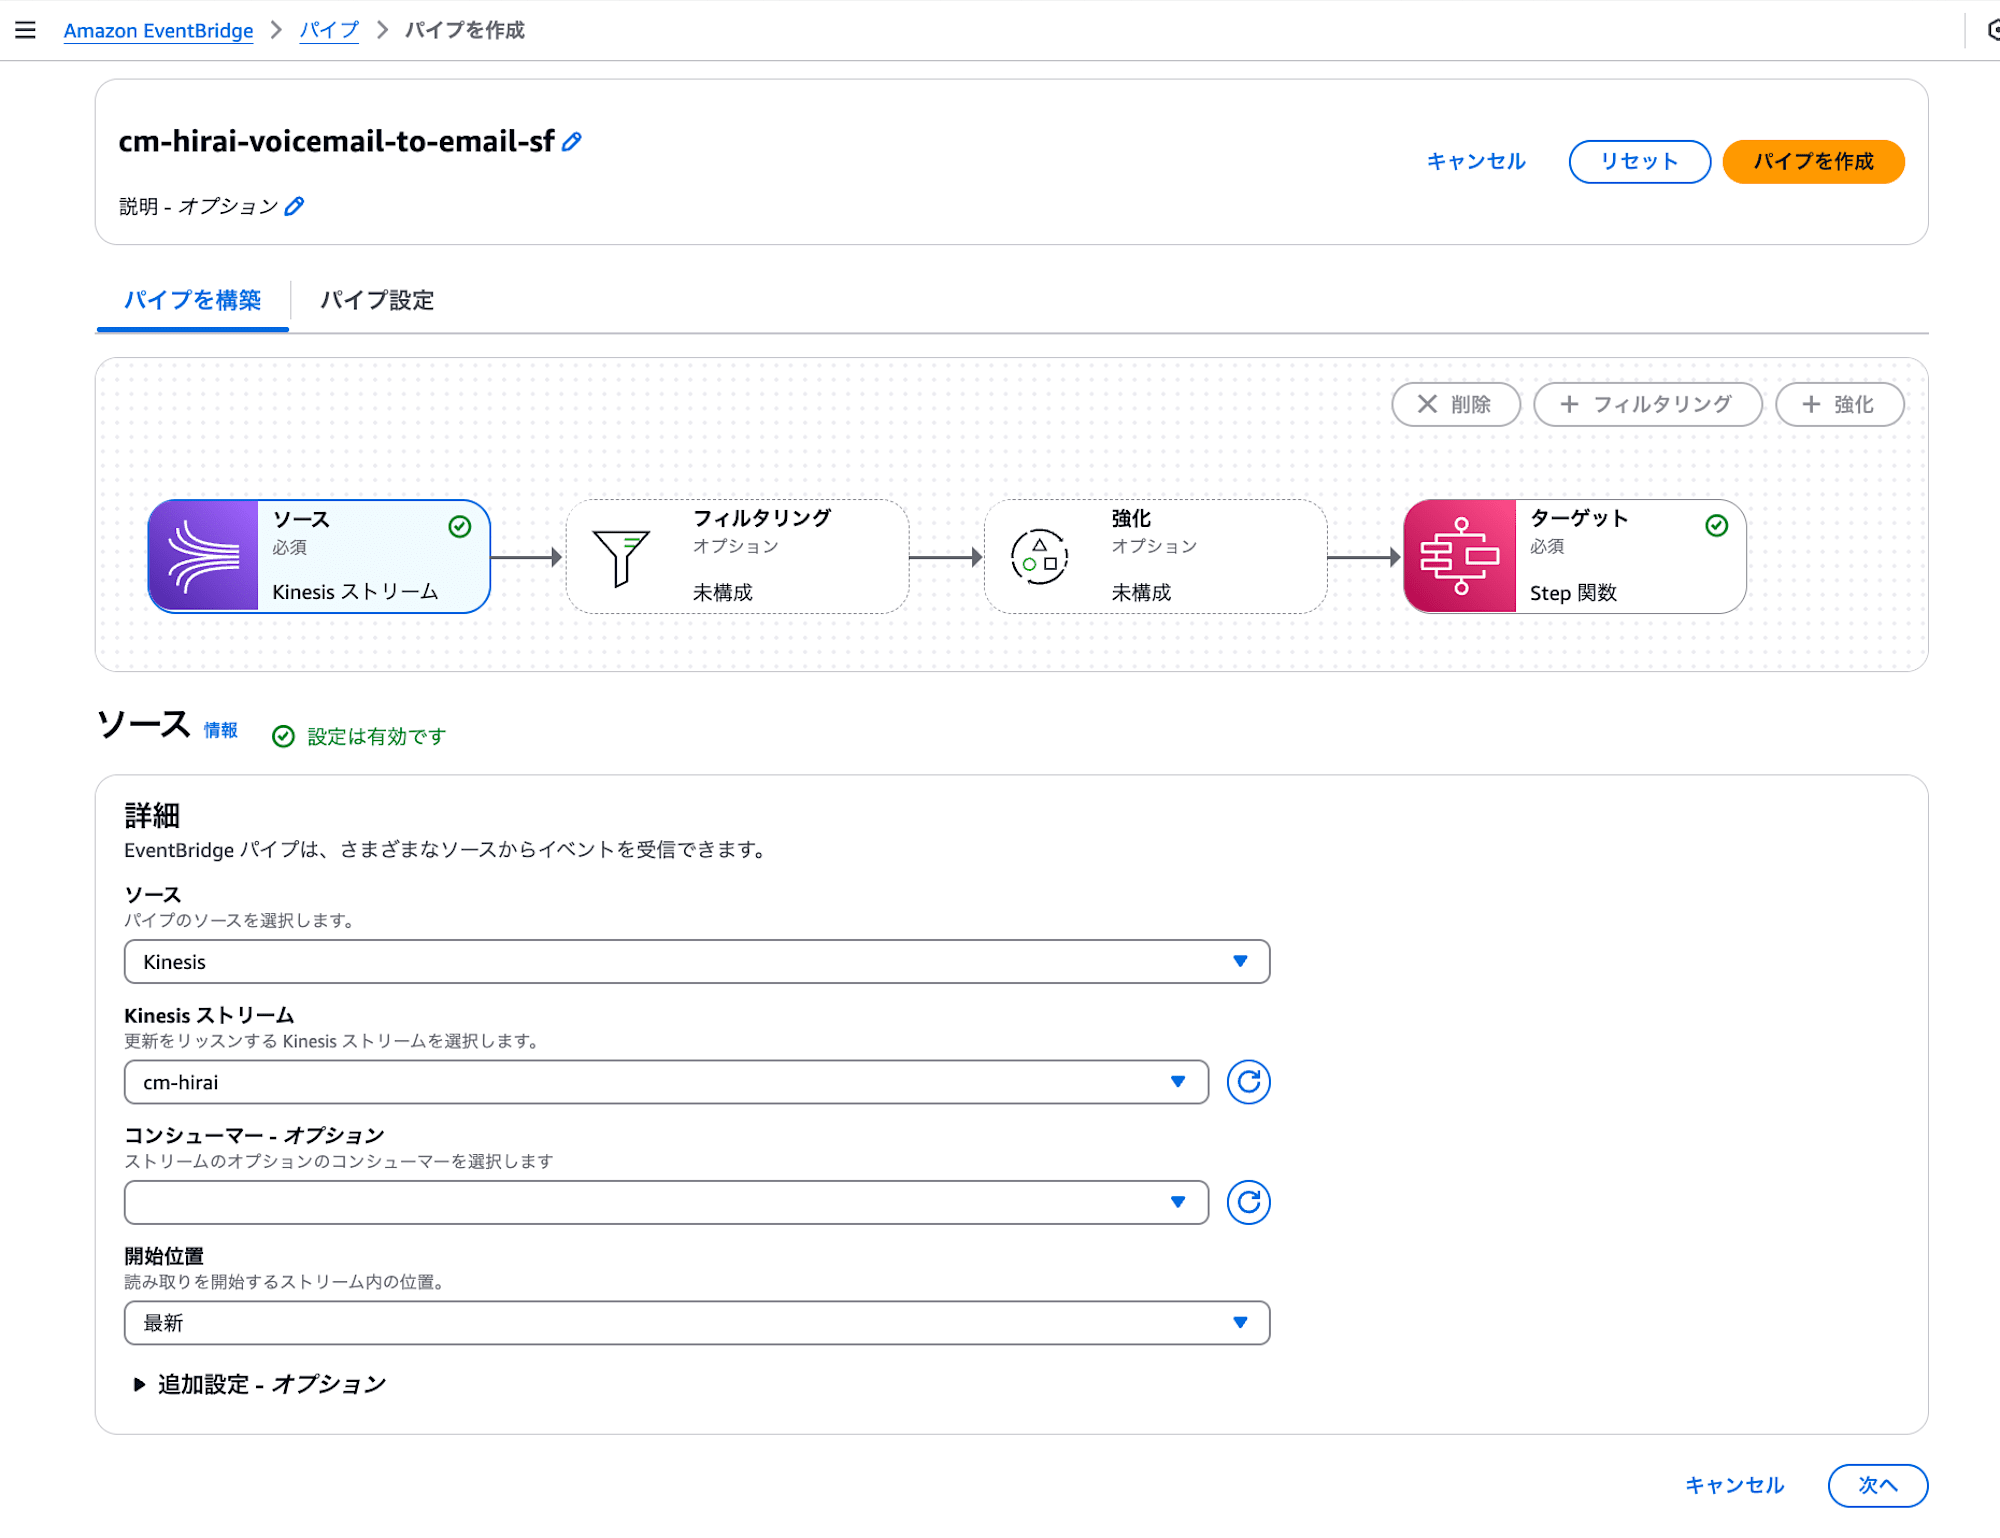The height and width of the screenshot is (1538, 2000).
Task: Click the bottom キャンセル link
Action: click(x=1735, y=1486)
